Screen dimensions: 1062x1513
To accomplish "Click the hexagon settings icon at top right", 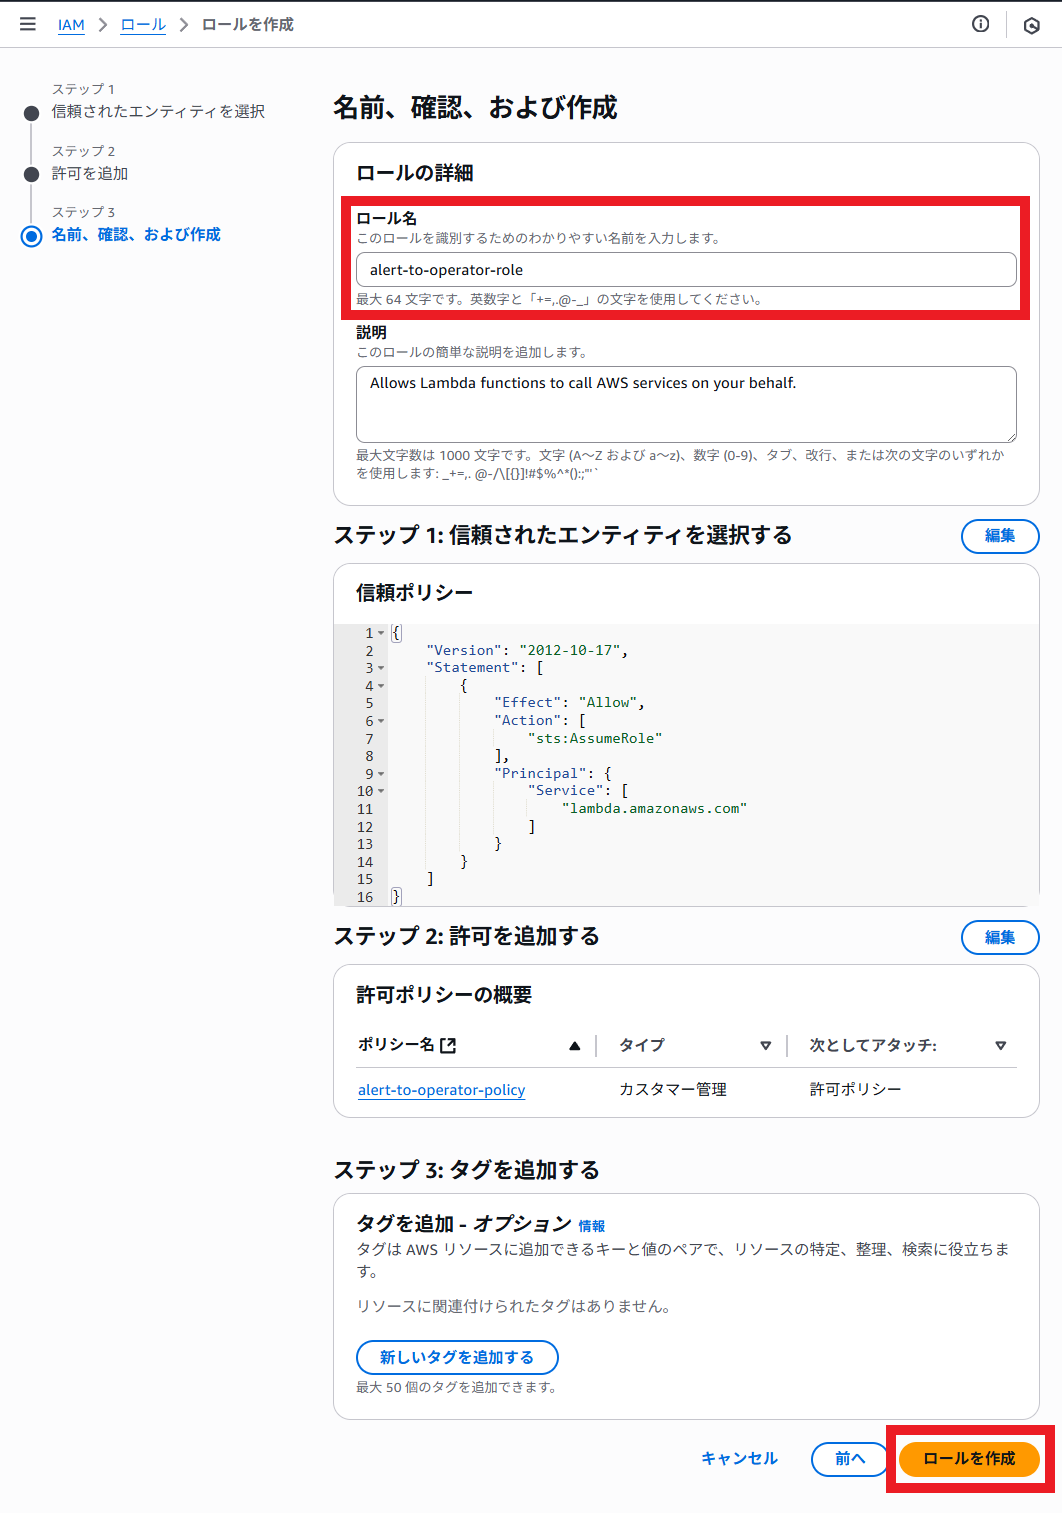I will 1031,25.
